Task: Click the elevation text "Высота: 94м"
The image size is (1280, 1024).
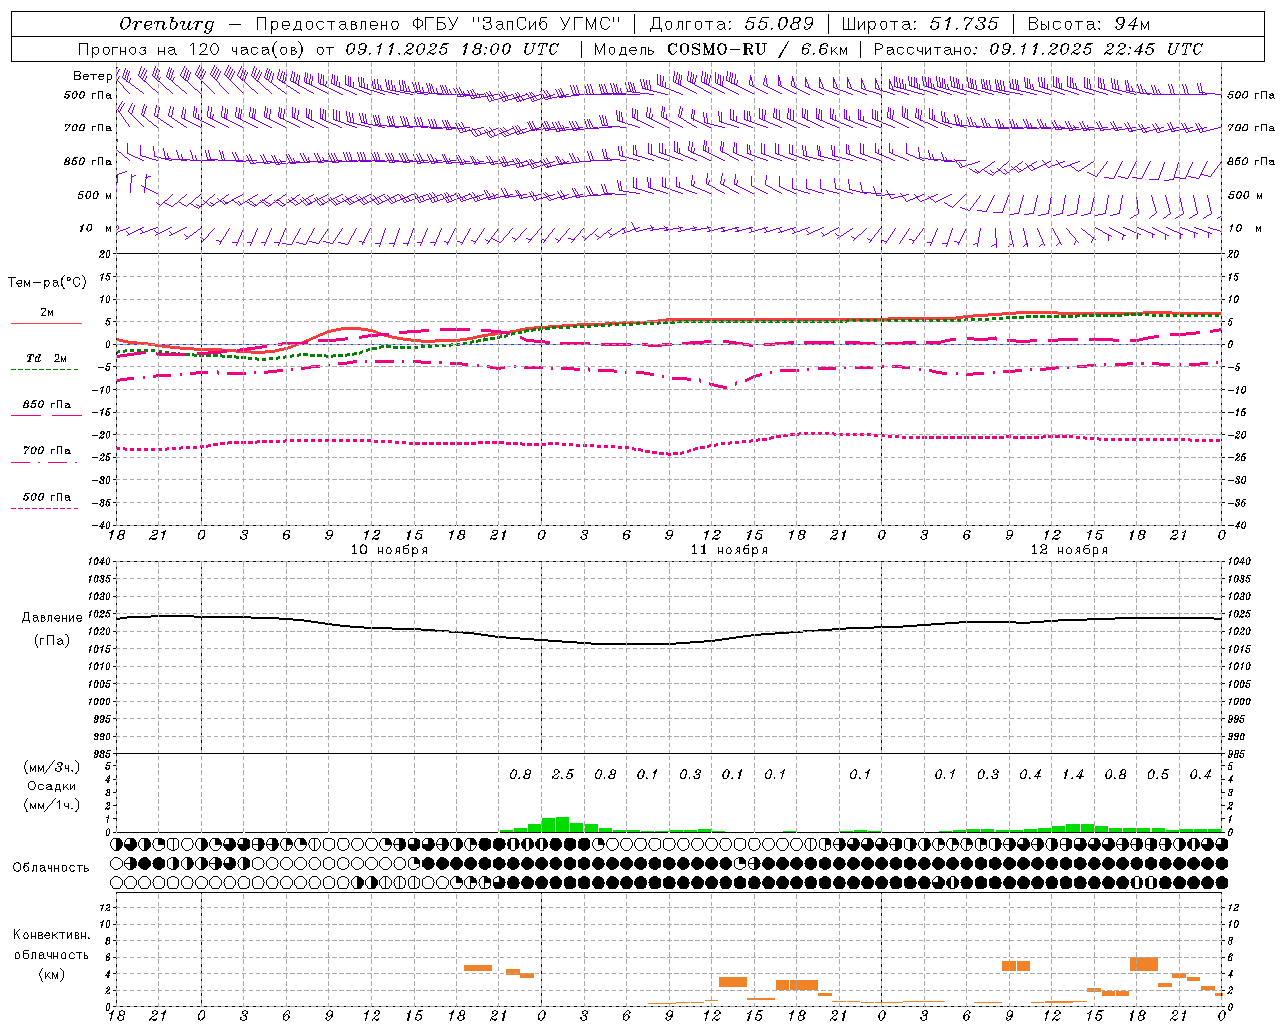Action: 1089,24
